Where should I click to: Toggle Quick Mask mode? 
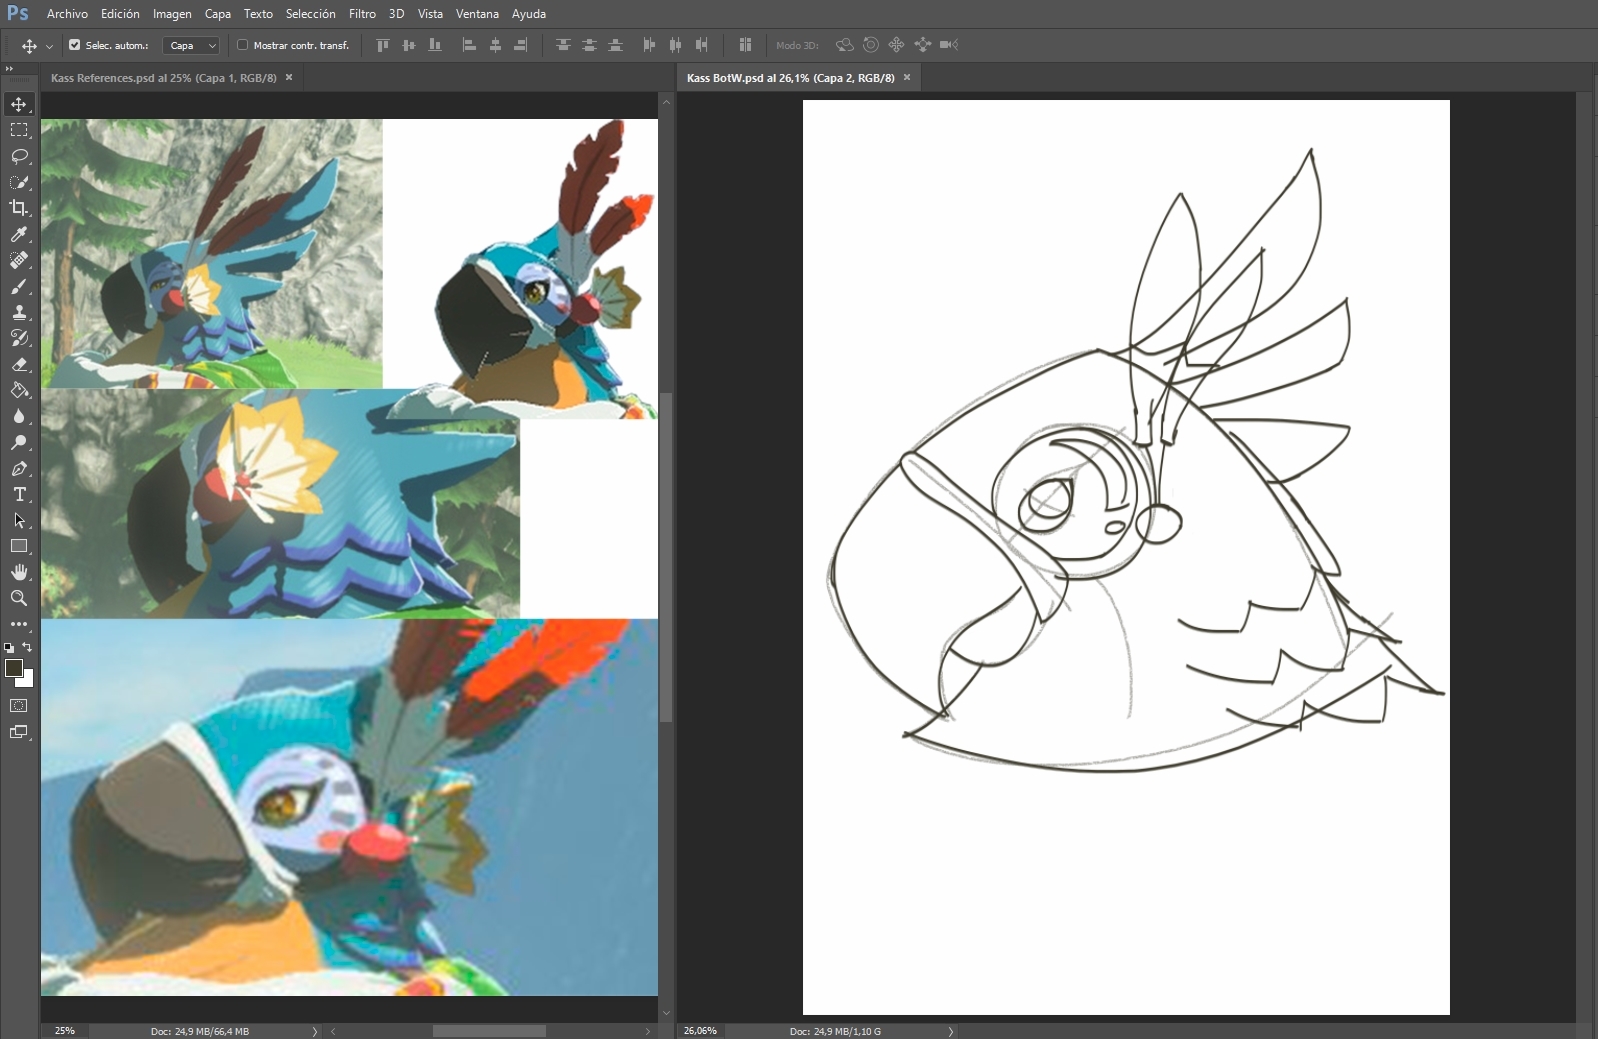pyautogui.click(x=19, y=706)
